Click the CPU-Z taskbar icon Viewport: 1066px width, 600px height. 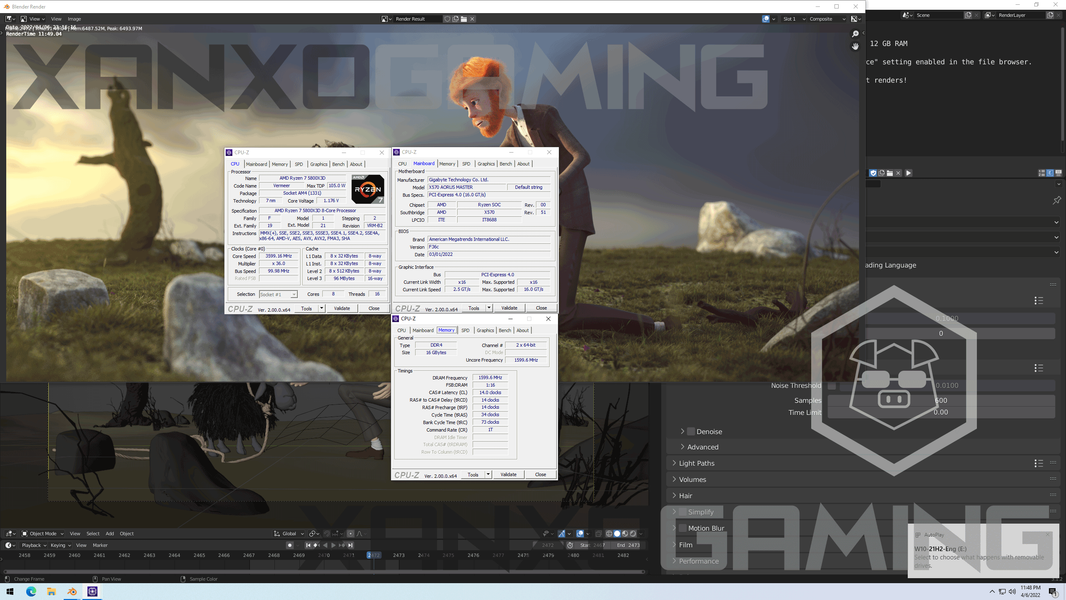click(x=92, y=591)
